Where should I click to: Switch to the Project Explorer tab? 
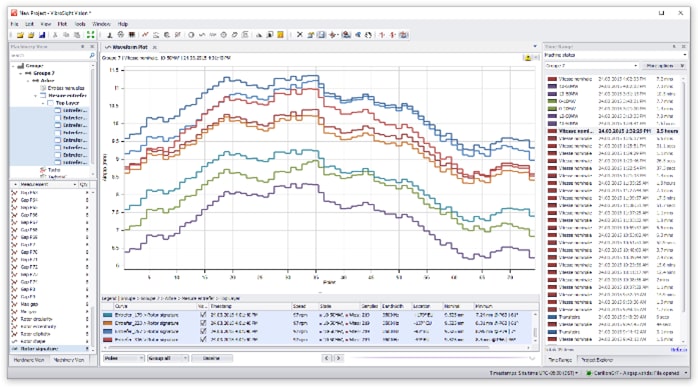point(597,360)
